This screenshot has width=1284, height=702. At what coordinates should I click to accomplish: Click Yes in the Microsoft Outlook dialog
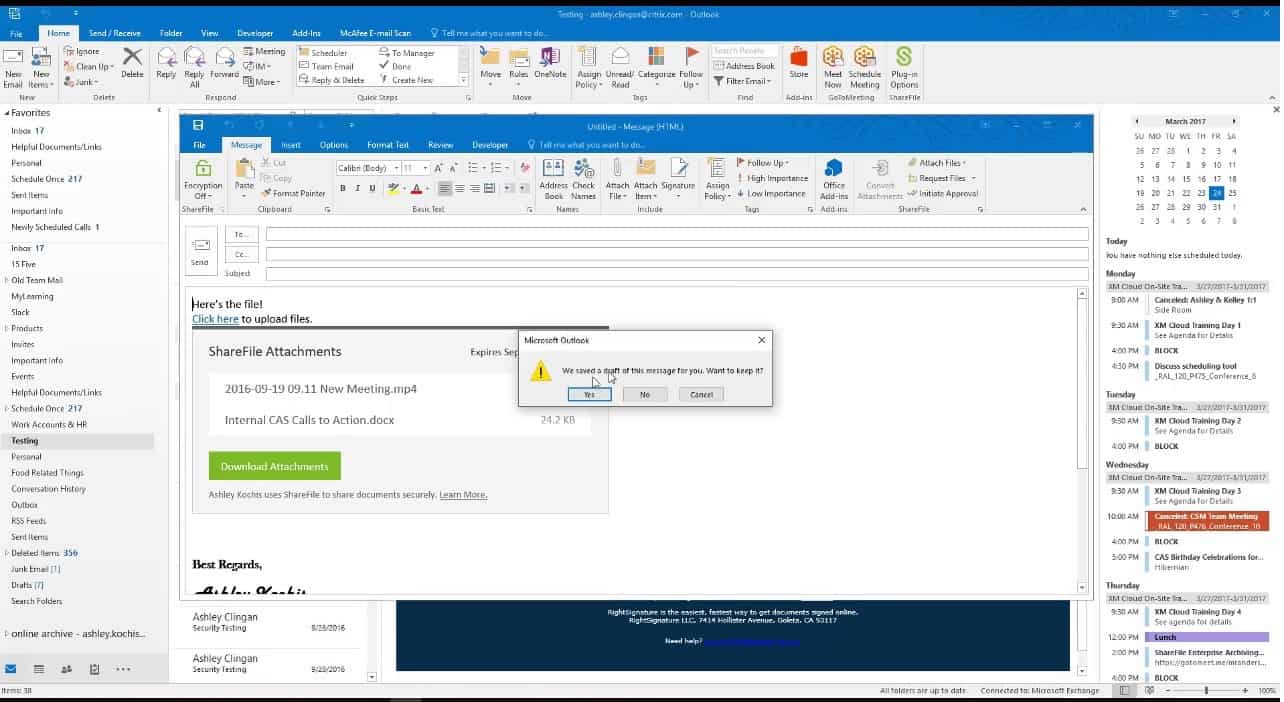coord(589,394)
